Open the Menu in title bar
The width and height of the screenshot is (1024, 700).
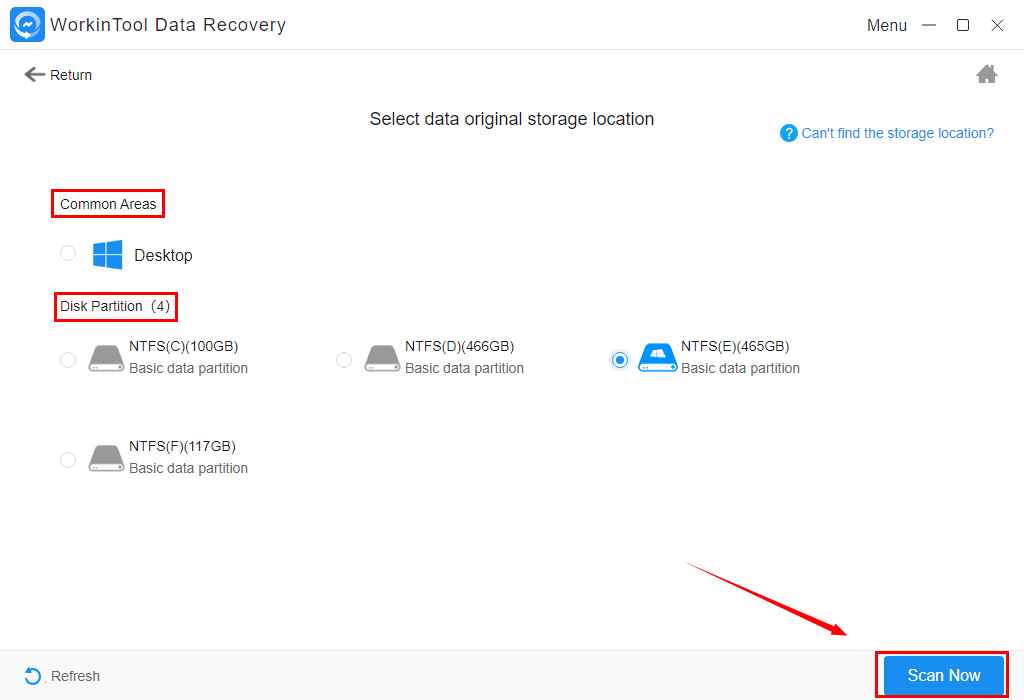[x=887, y=25]
